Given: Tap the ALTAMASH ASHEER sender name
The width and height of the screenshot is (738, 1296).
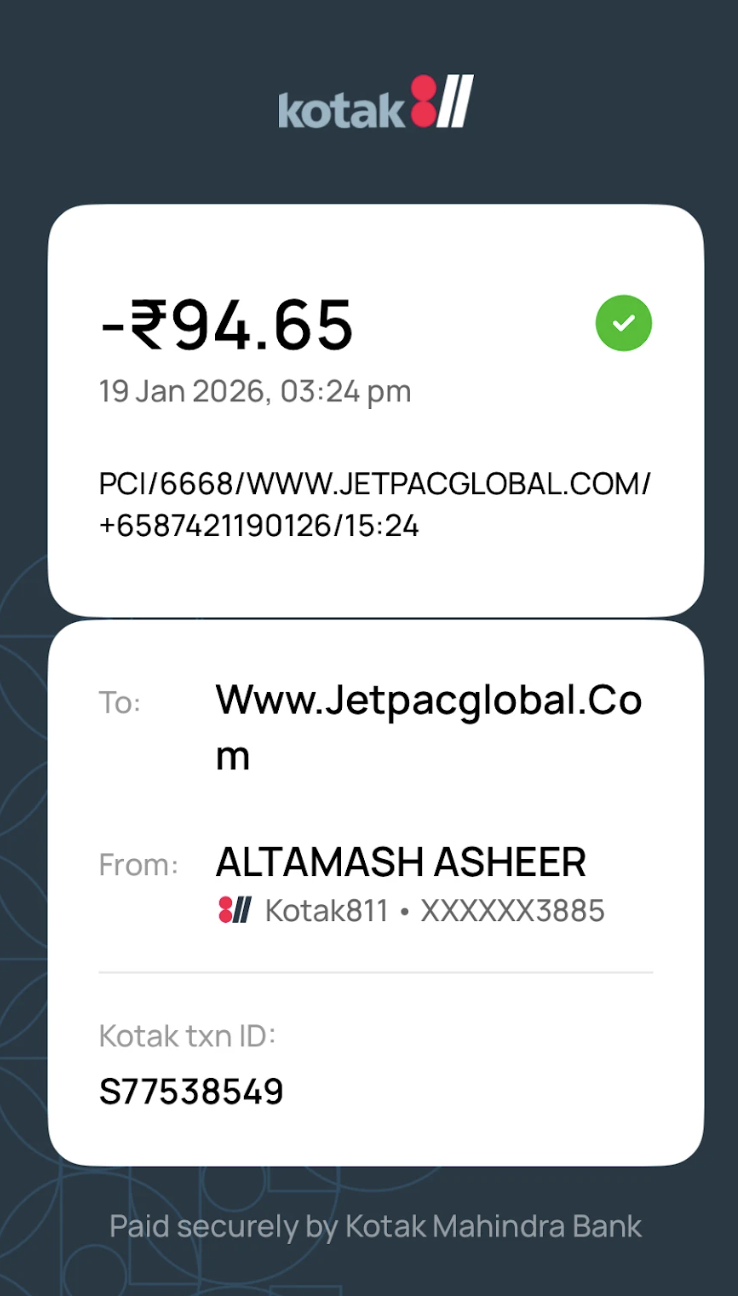Looking at the screenshot, I should [x=401, y=862].
